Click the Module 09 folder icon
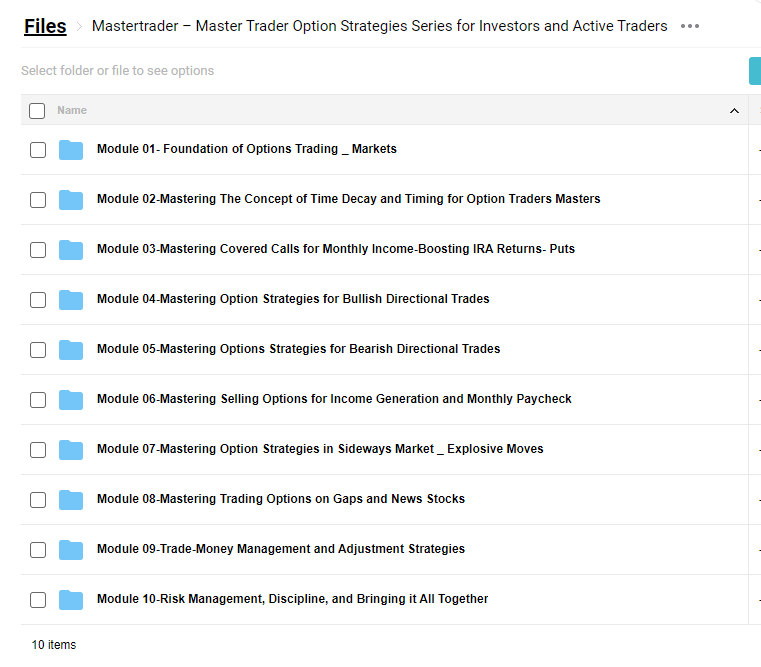The width and height of the screenshot is (761, 667). click(x=71, y=550)
